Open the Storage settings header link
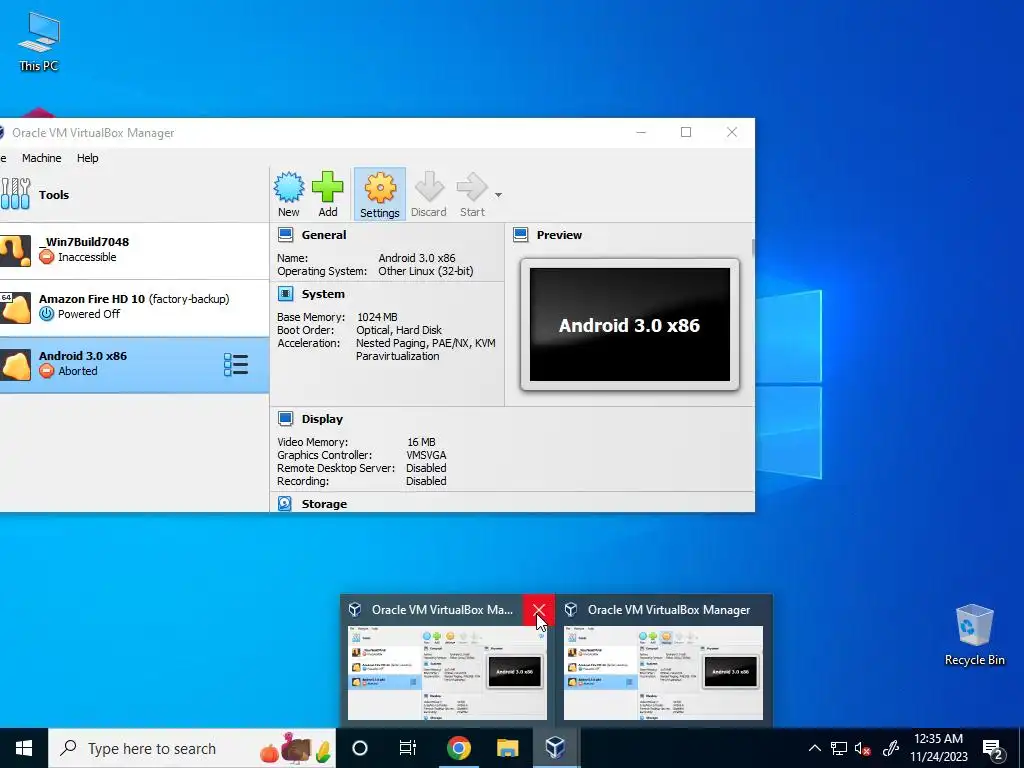The height and width of the screenshot is (768, 1024). [x=324, y=504]
